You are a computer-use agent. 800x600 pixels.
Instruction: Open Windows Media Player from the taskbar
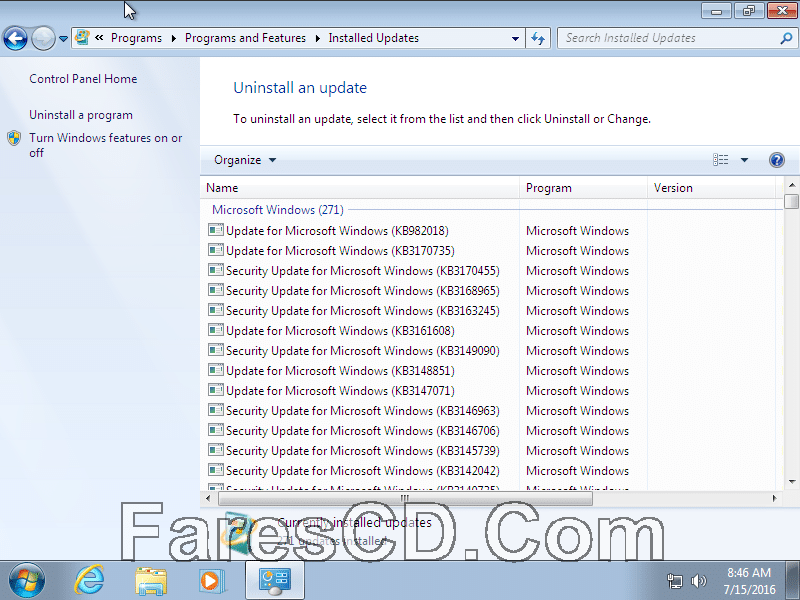coord(211,581)
